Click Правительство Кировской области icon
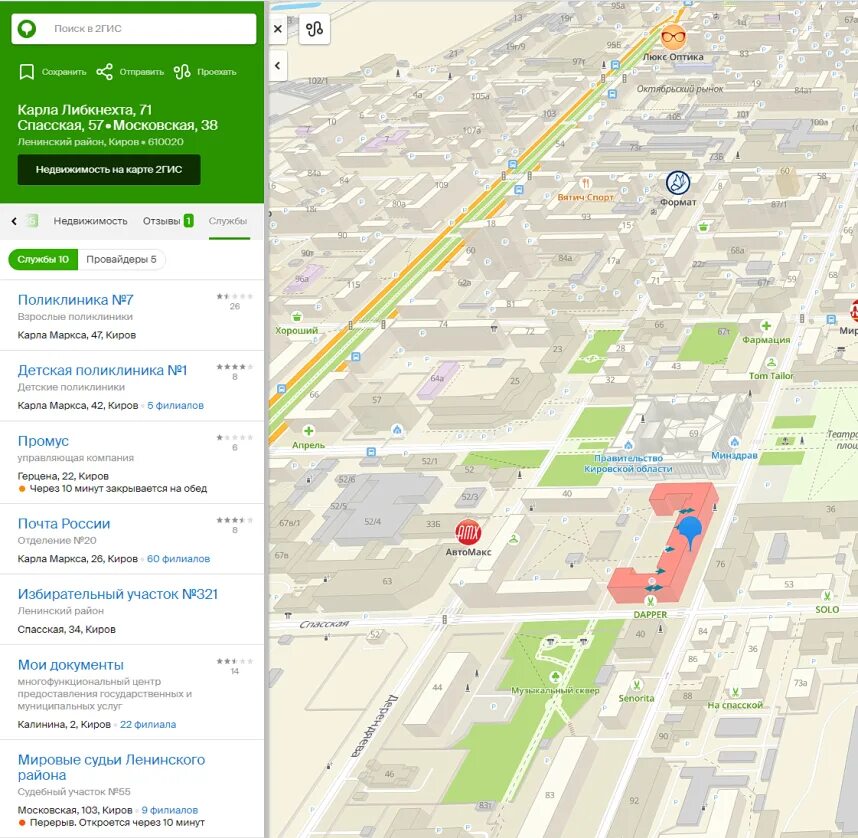 [x=628, y=445]
